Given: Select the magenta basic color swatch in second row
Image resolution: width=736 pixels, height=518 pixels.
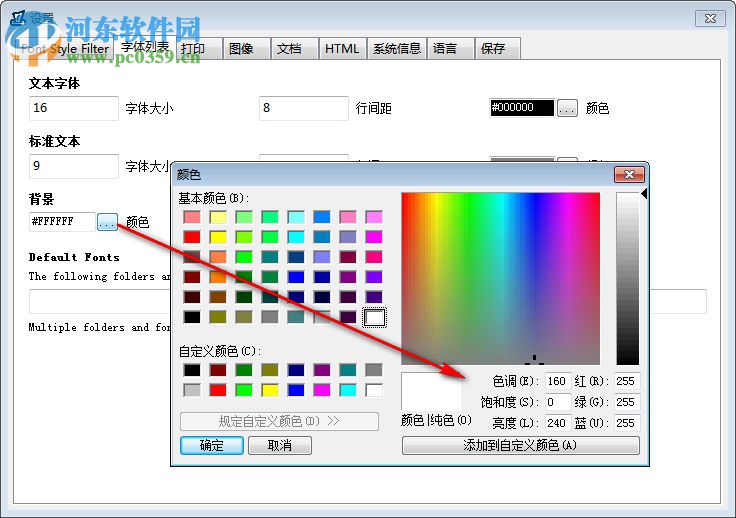Looking at the screenshot, I should pyautogui.click(x=374, y=237).
